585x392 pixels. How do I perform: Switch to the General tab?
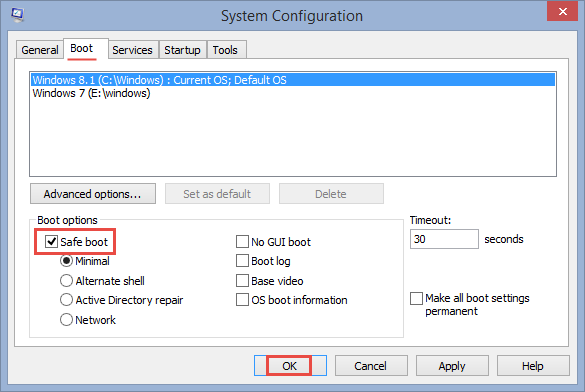click(39, 50)
